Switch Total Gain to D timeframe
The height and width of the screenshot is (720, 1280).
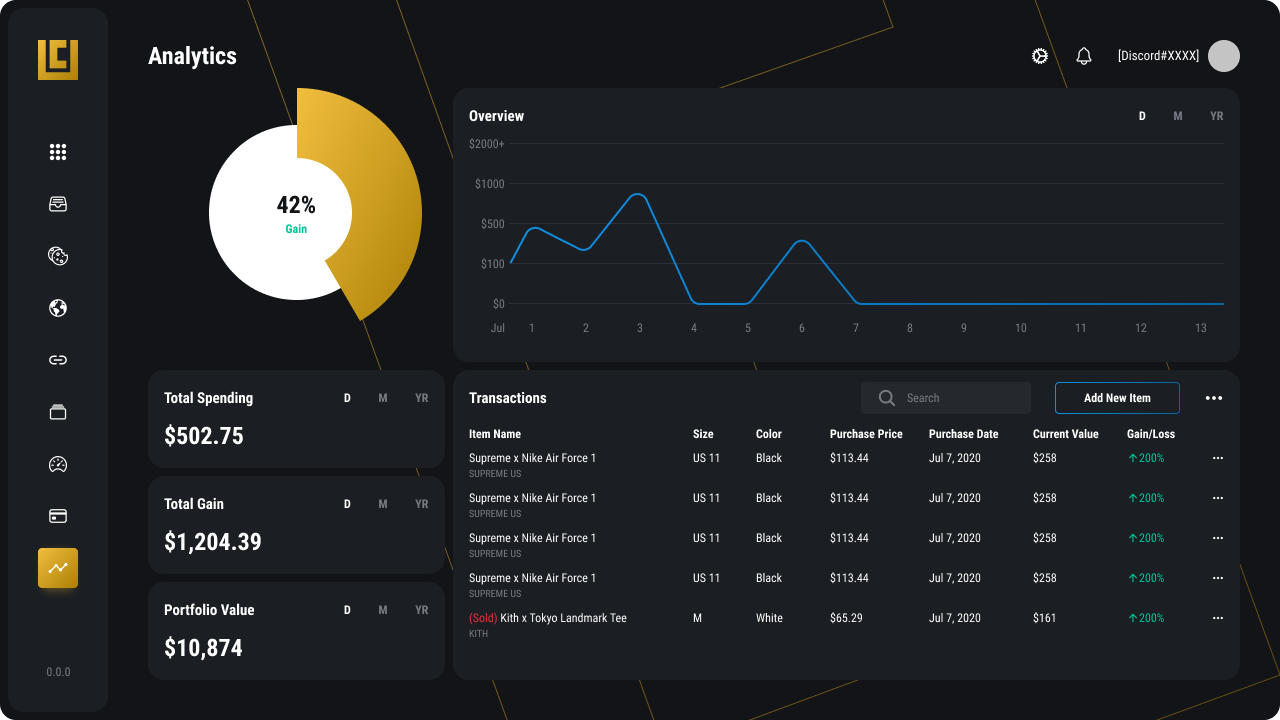pos(347,504)
